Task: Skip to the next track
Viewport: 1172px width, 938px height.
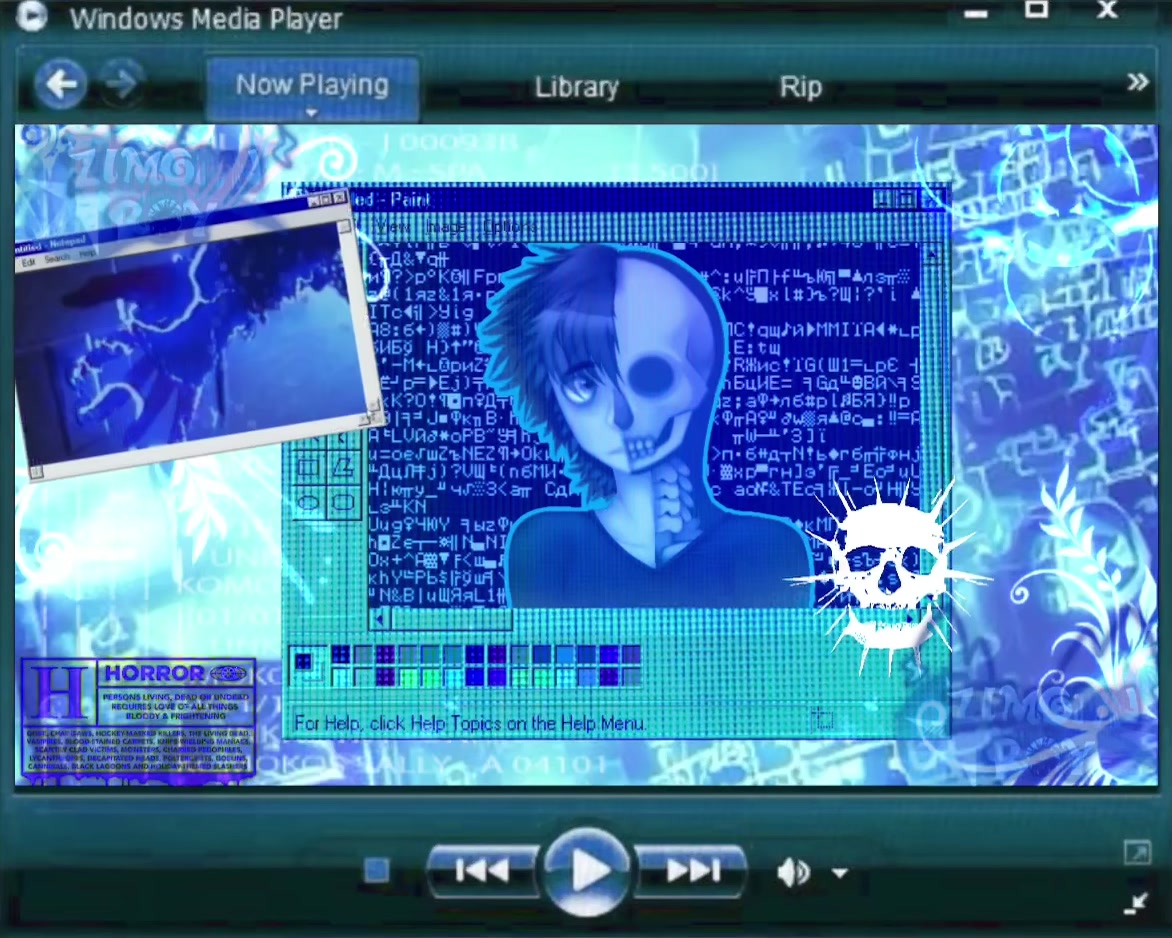Action: coord(691,871)
